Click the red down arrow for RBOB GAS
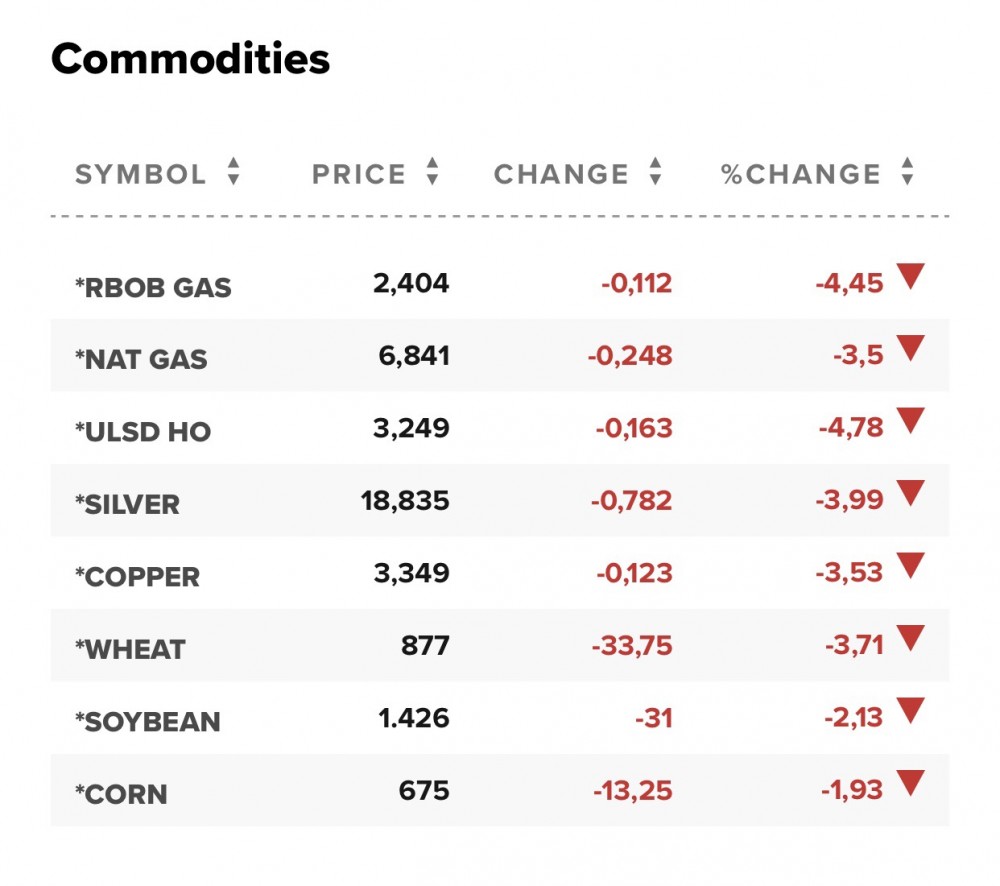 pyautogui.click(x=909, y=278)
